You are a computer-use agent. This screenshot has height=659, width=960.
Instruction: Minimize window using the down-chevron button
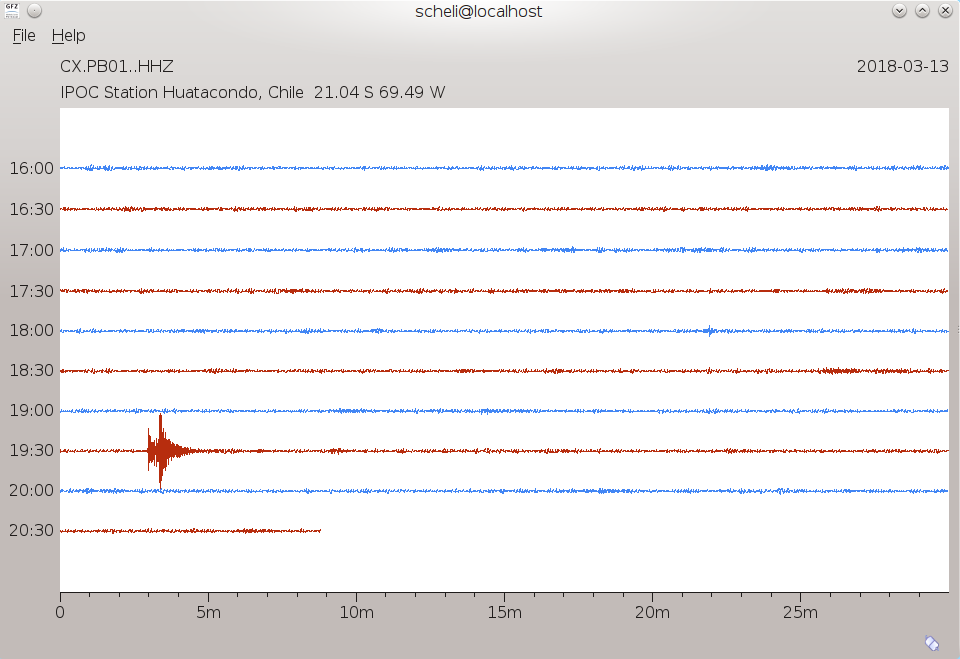[899, 11]
